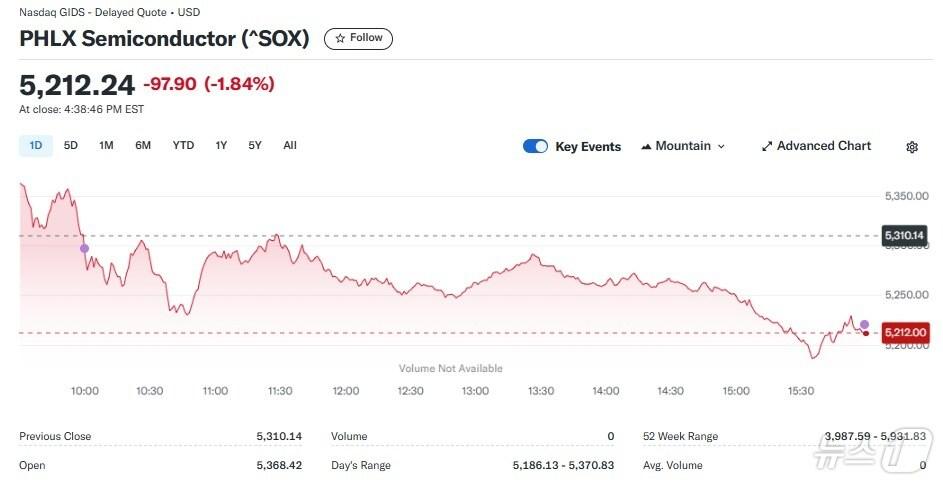
Task: Choose the 5Y chart range
Action: [x=255, y=145]
